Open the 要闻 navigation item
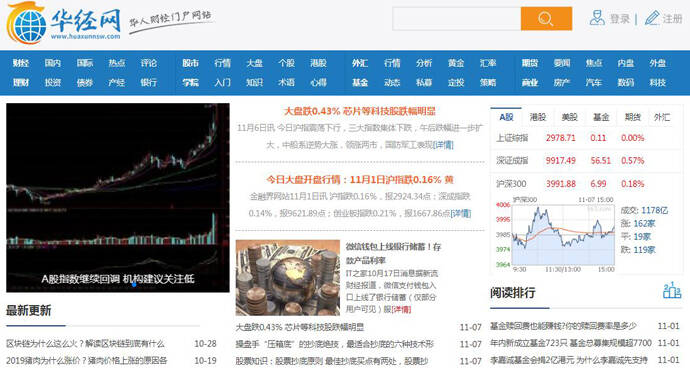The width and height of the screenshot is (690, 368). coord(562,63)
